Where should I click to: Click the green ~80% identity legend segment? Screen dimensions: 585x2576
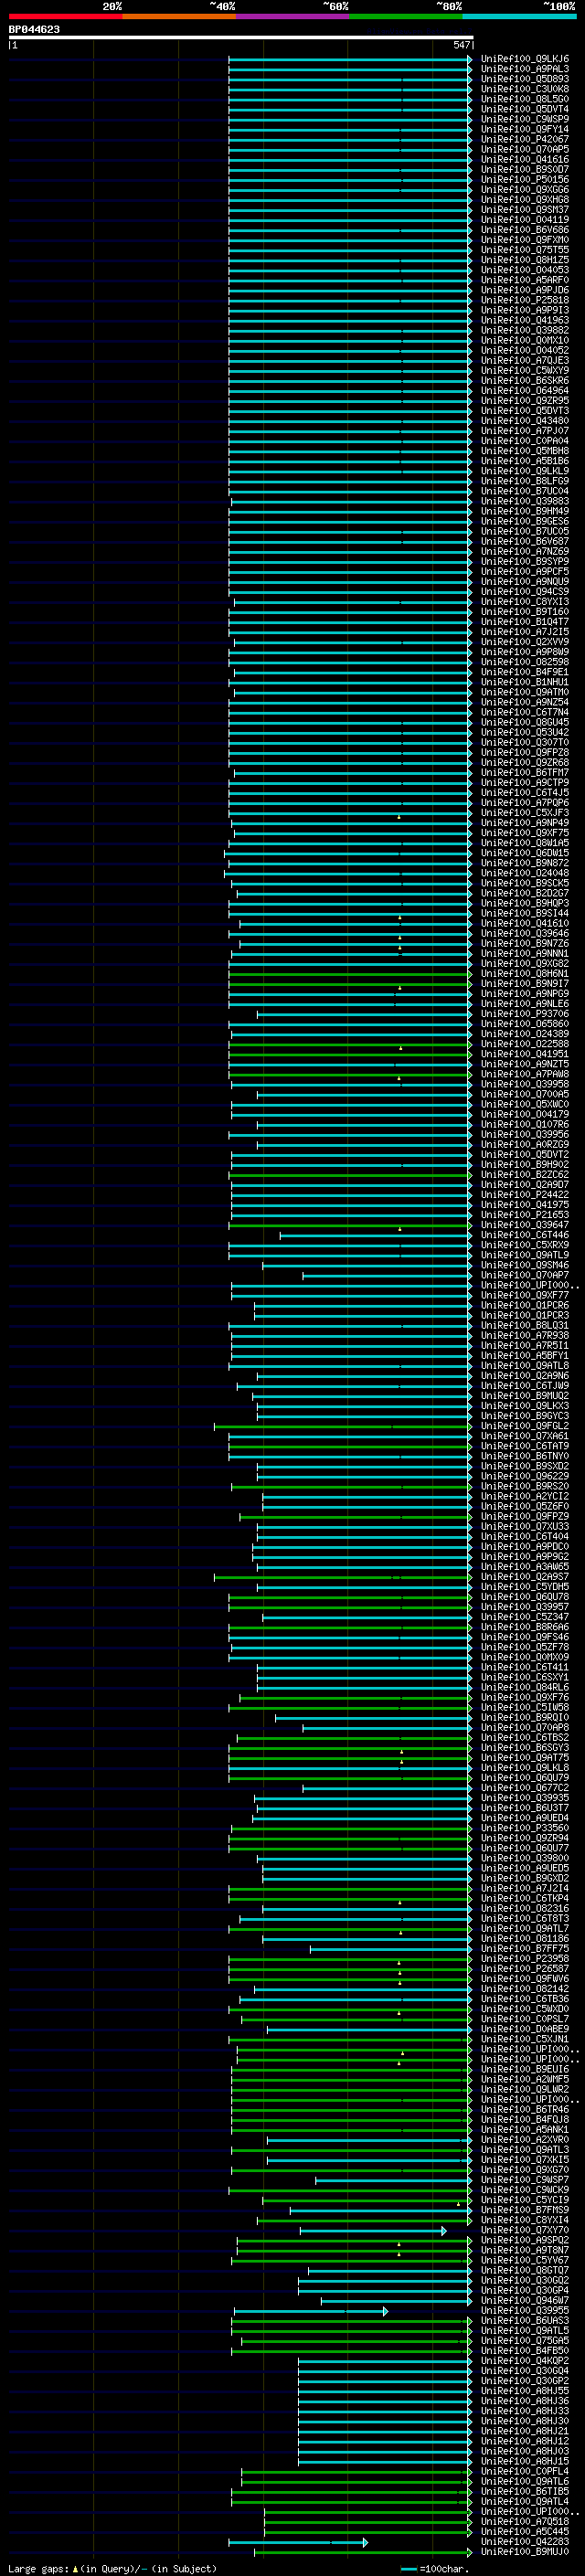(x=406, y=17)
